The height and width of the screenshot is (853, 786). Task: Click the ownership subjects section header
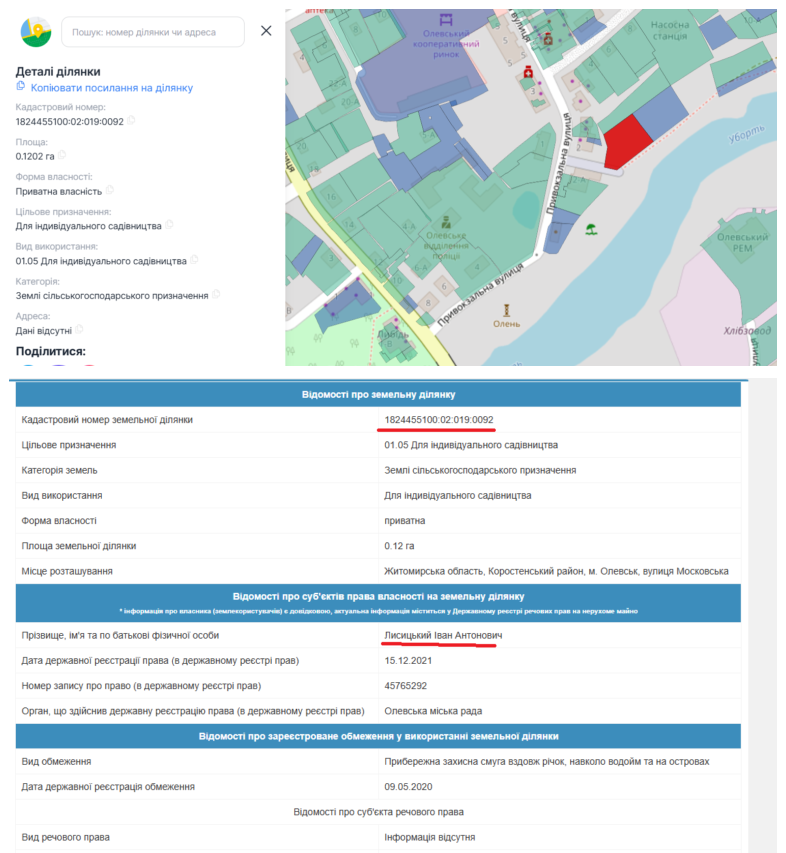pyautogui.click(x=378, y=603)
